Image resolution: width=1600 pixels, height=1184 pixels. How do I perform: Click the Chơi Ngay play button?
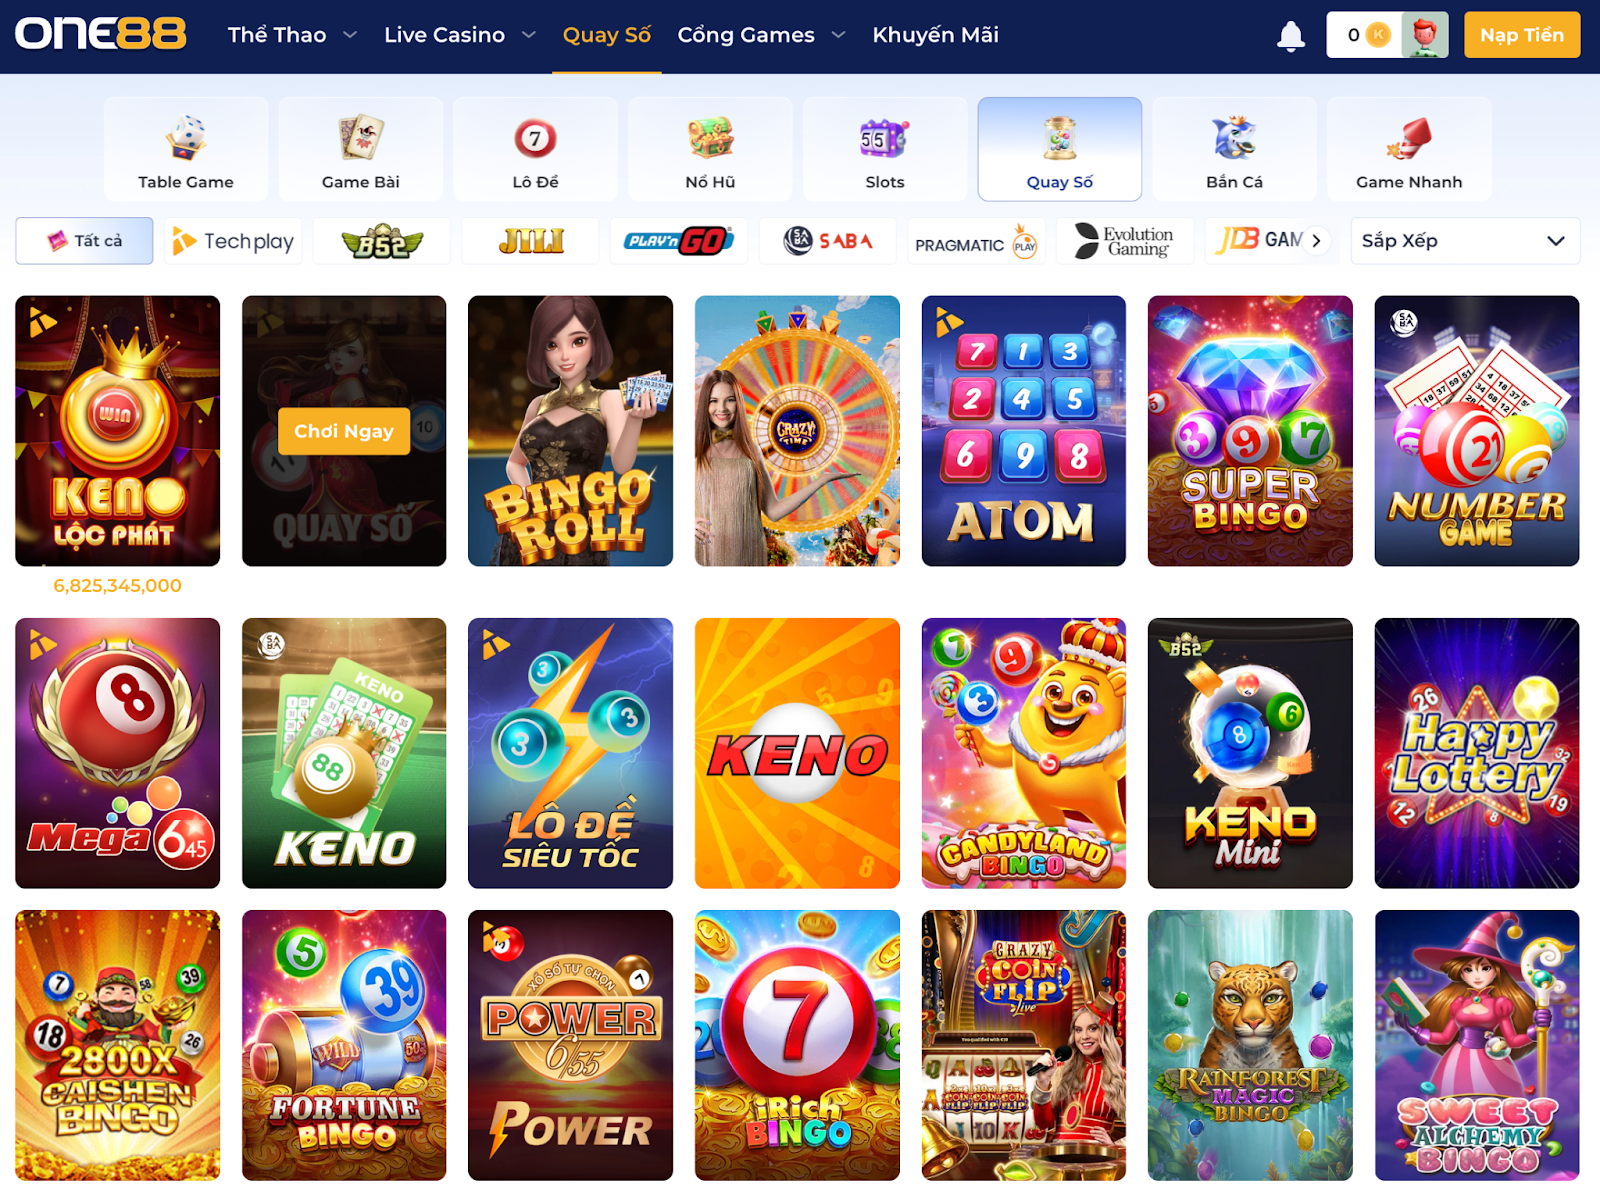(x=344, y=431)
